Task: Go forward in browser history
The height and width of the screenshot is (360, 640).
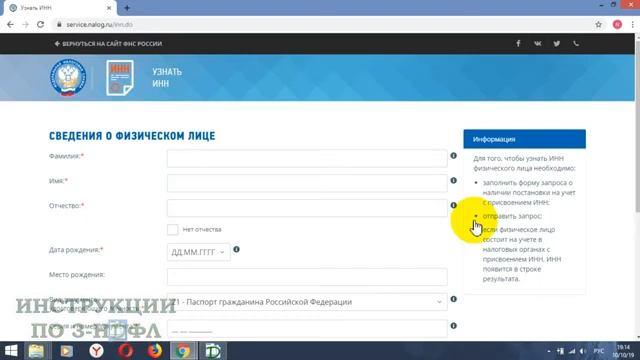Action: tap(25, 24)
